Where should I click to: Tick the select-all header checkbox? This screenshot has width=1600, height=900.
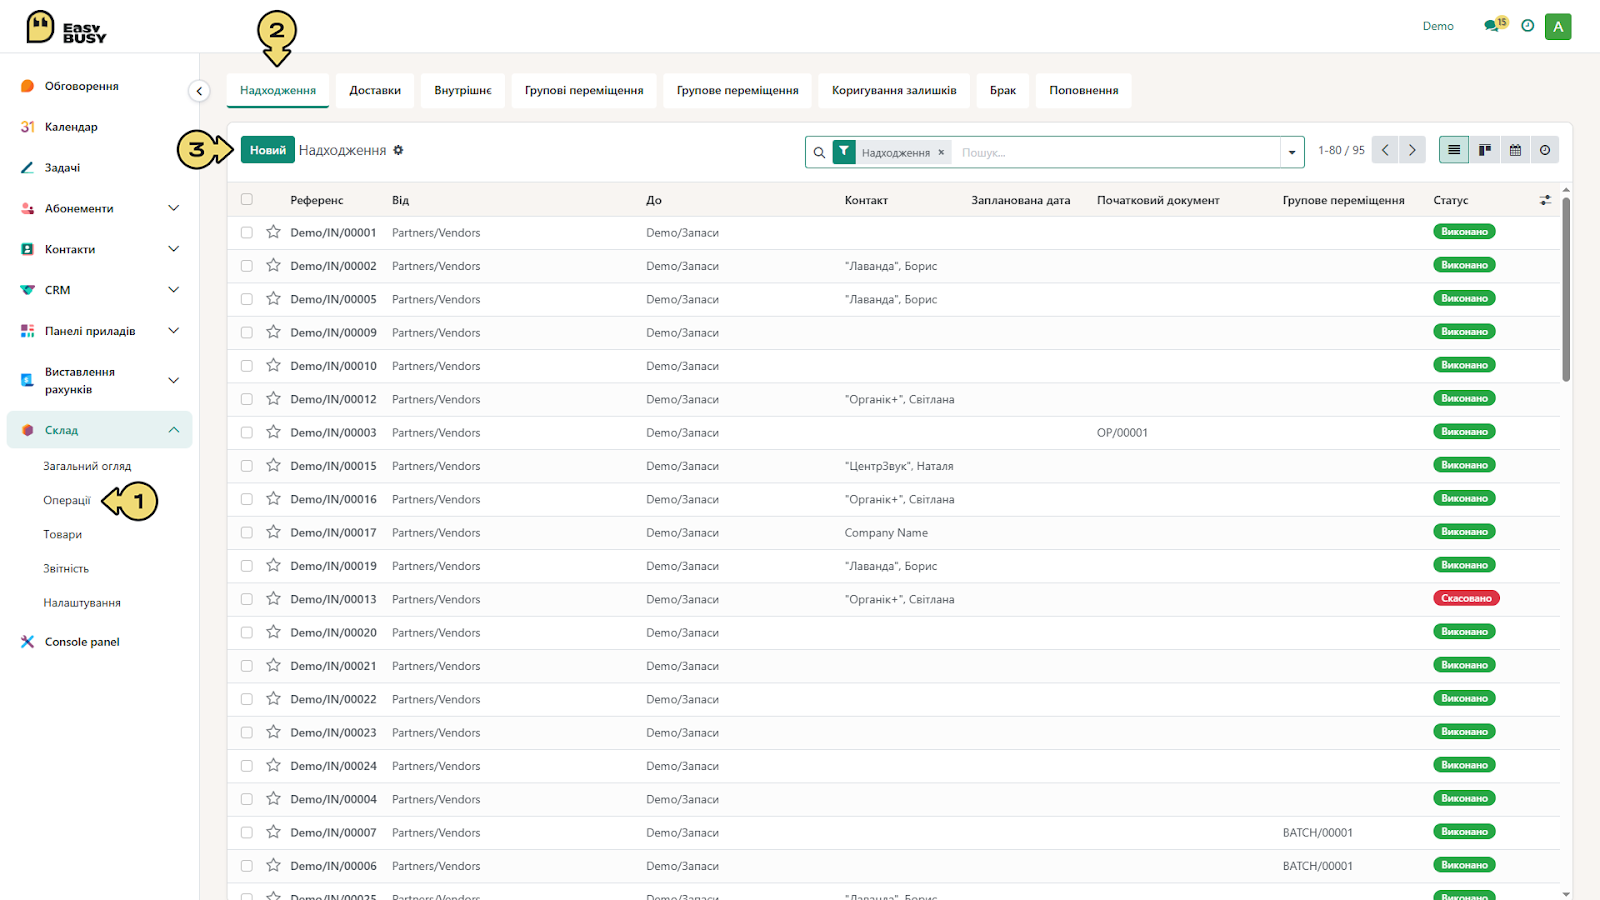click(x=247, y=199)
